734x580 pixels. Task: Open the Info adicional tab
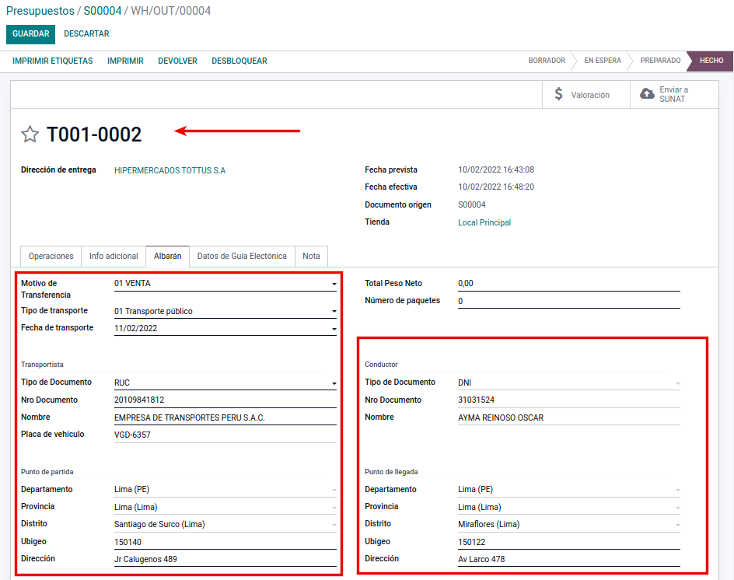coord(113,256)
